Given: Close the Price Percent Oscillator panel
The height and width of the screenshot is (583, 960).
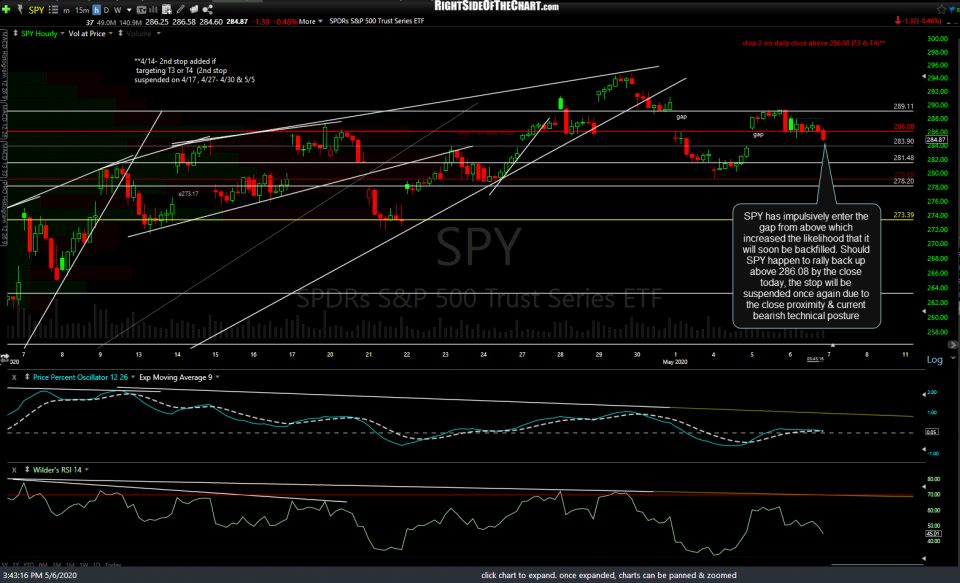Looking at the screenshot, I should tap(14, 377).
